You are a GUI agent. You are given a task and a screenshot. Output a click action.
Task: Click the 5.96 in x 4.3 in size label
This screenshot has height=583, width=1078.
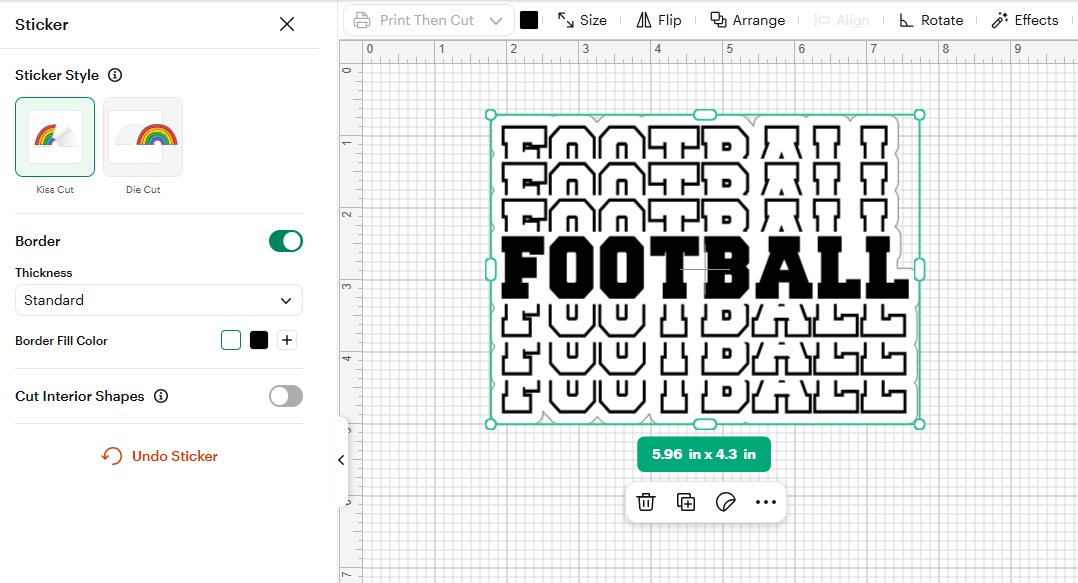click(x=704, y=454)
